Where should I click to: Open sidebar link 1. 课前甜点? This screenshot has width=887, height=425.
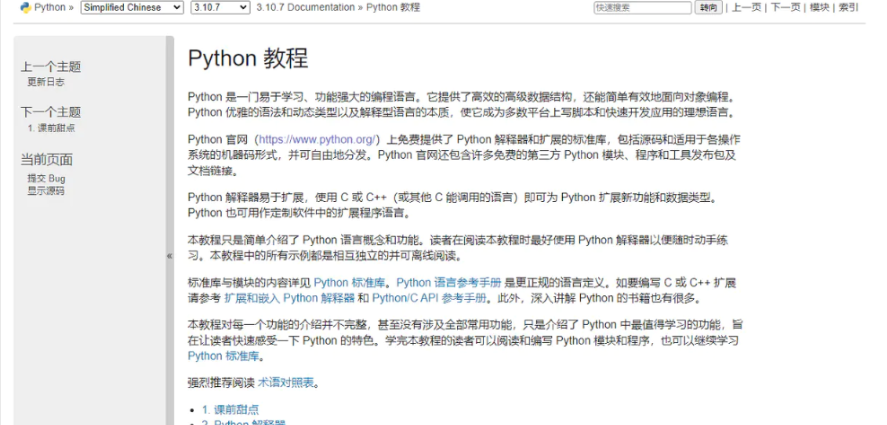click(51, 128)
